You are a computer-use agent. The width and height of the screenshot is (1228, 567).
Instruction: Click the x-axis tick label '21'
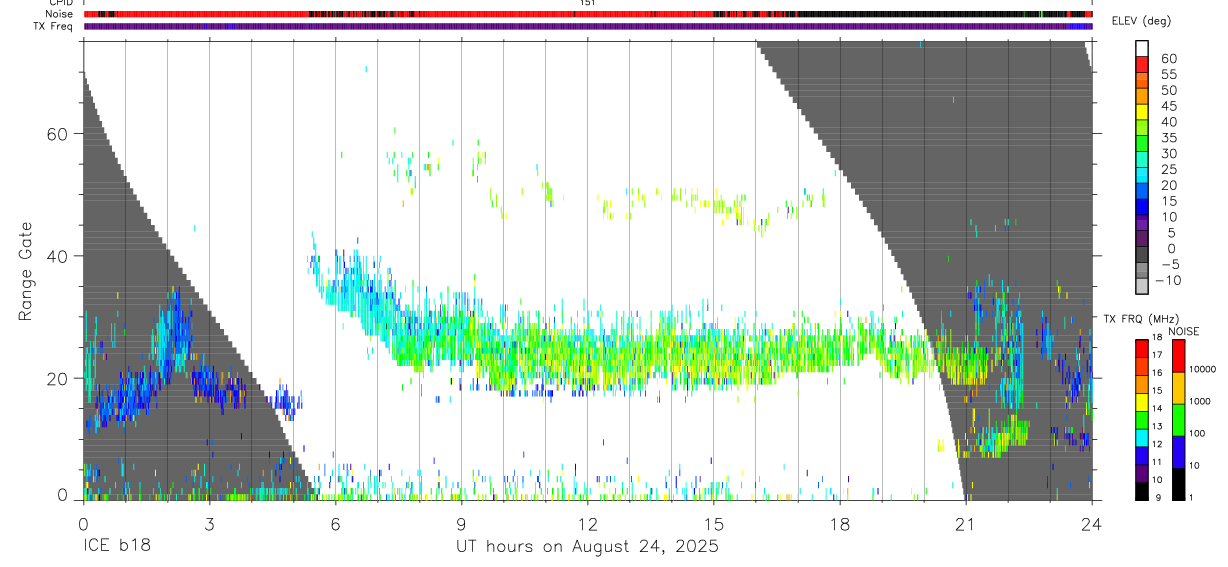[965, 524]
